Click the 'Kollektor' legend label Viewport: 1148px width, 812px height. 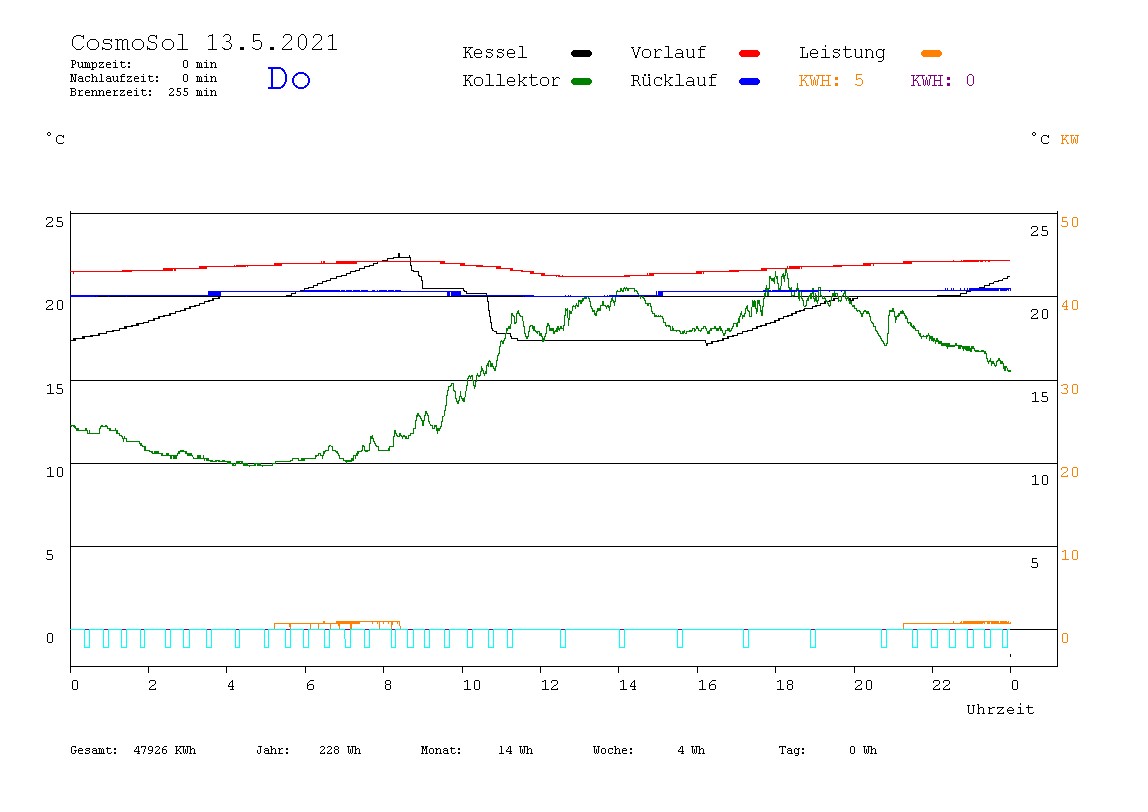coord(510,81)
